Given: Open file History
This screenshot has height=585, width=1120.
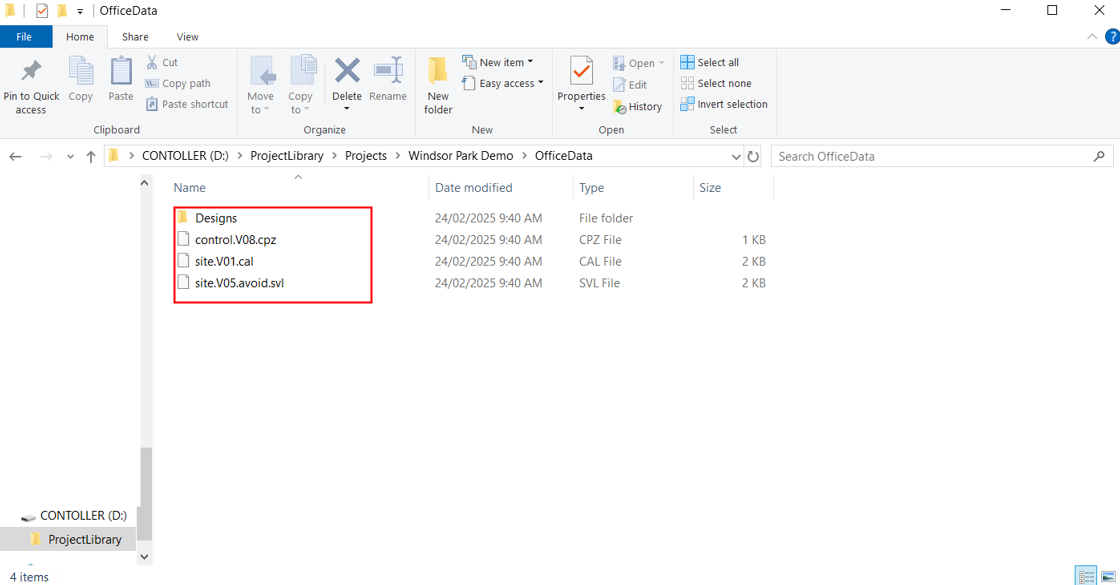Looking at the screenshot, I should click(638, 106).
